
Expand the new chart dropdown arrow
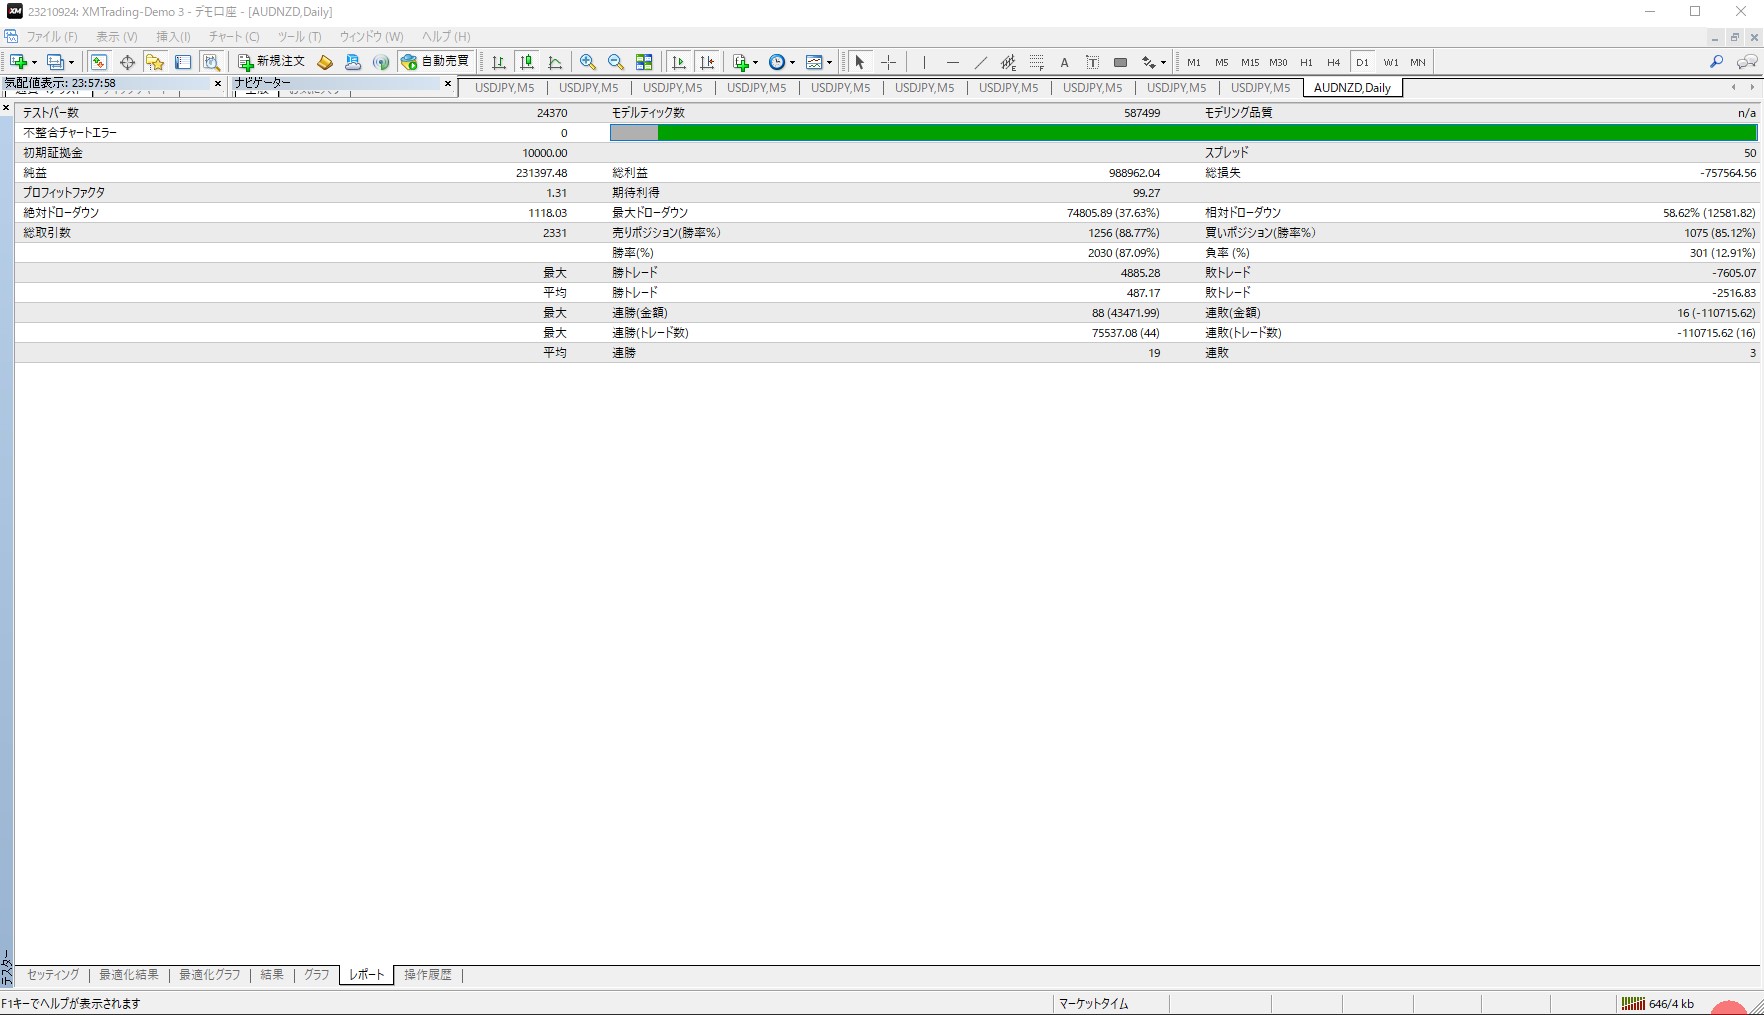pyautogui.click(x=34, y=62)
